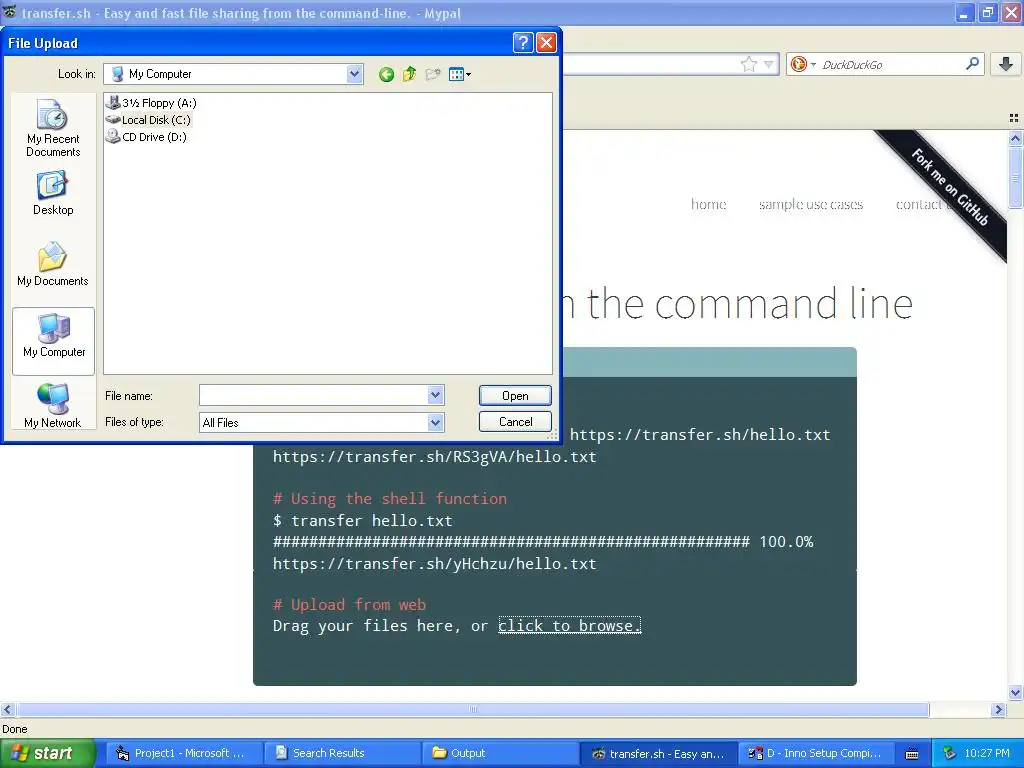Click the page scroll up arrow
This screenshot has width=1024, height=768.
1015,138
